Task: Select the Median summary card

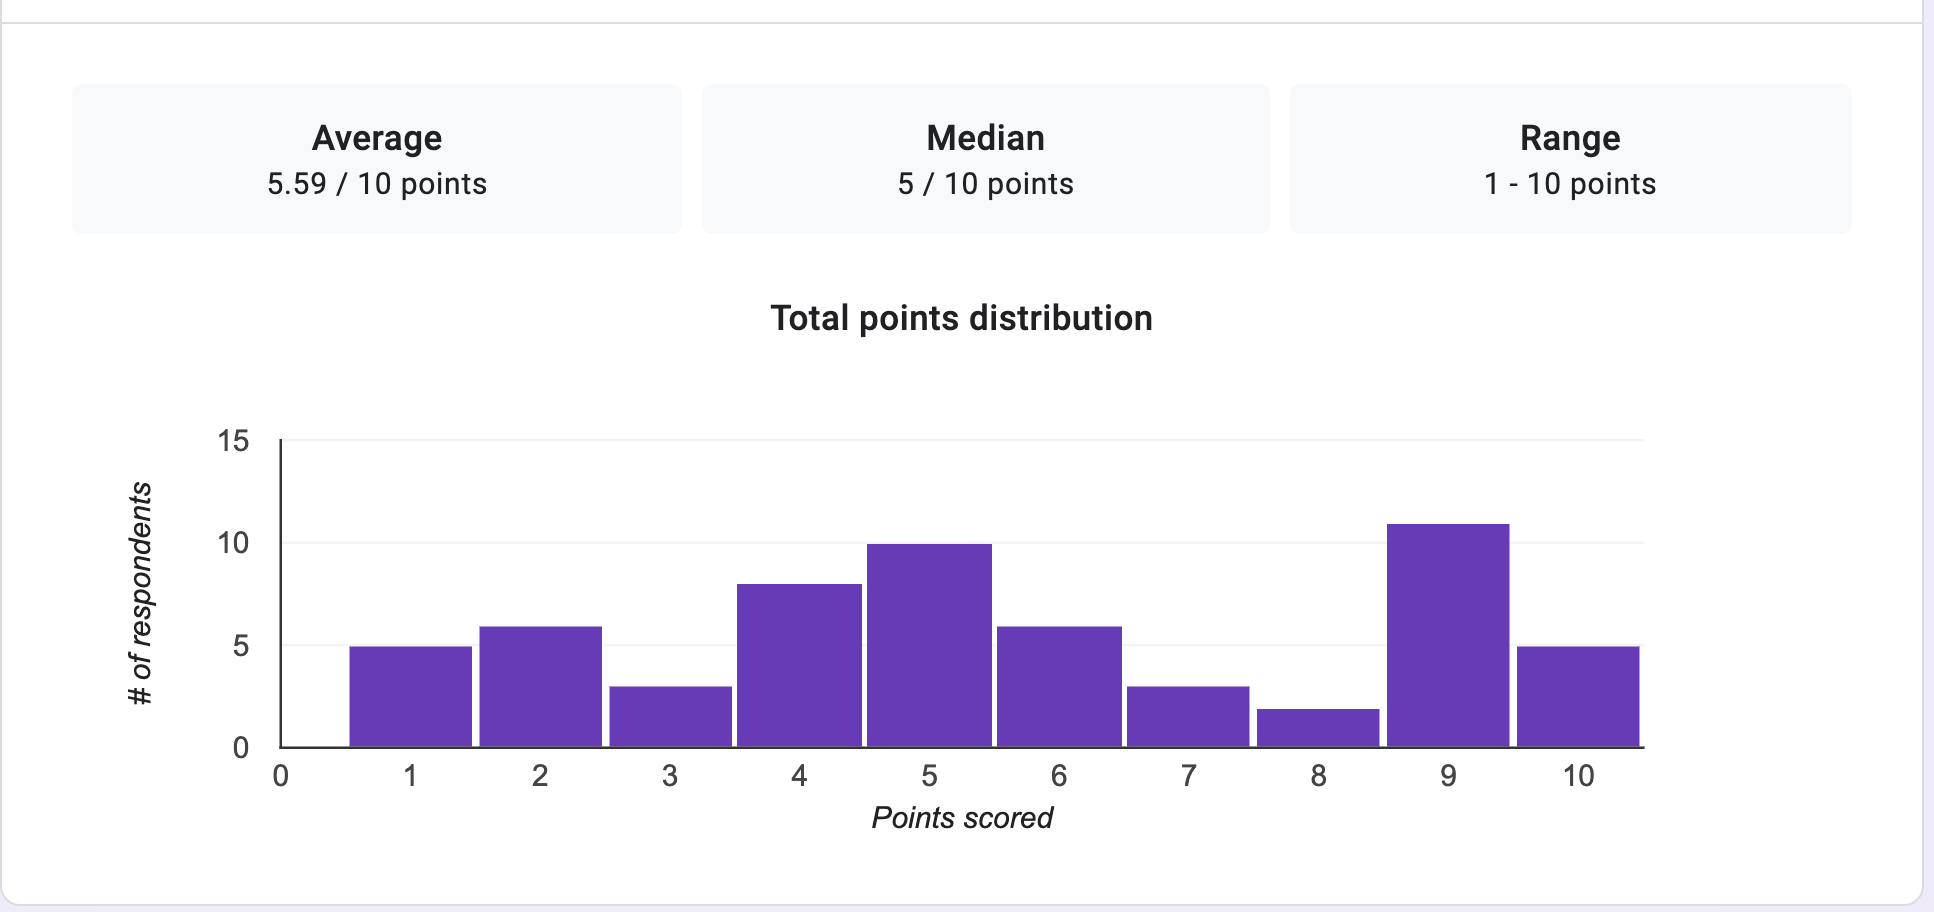Action: pos(985,159)
